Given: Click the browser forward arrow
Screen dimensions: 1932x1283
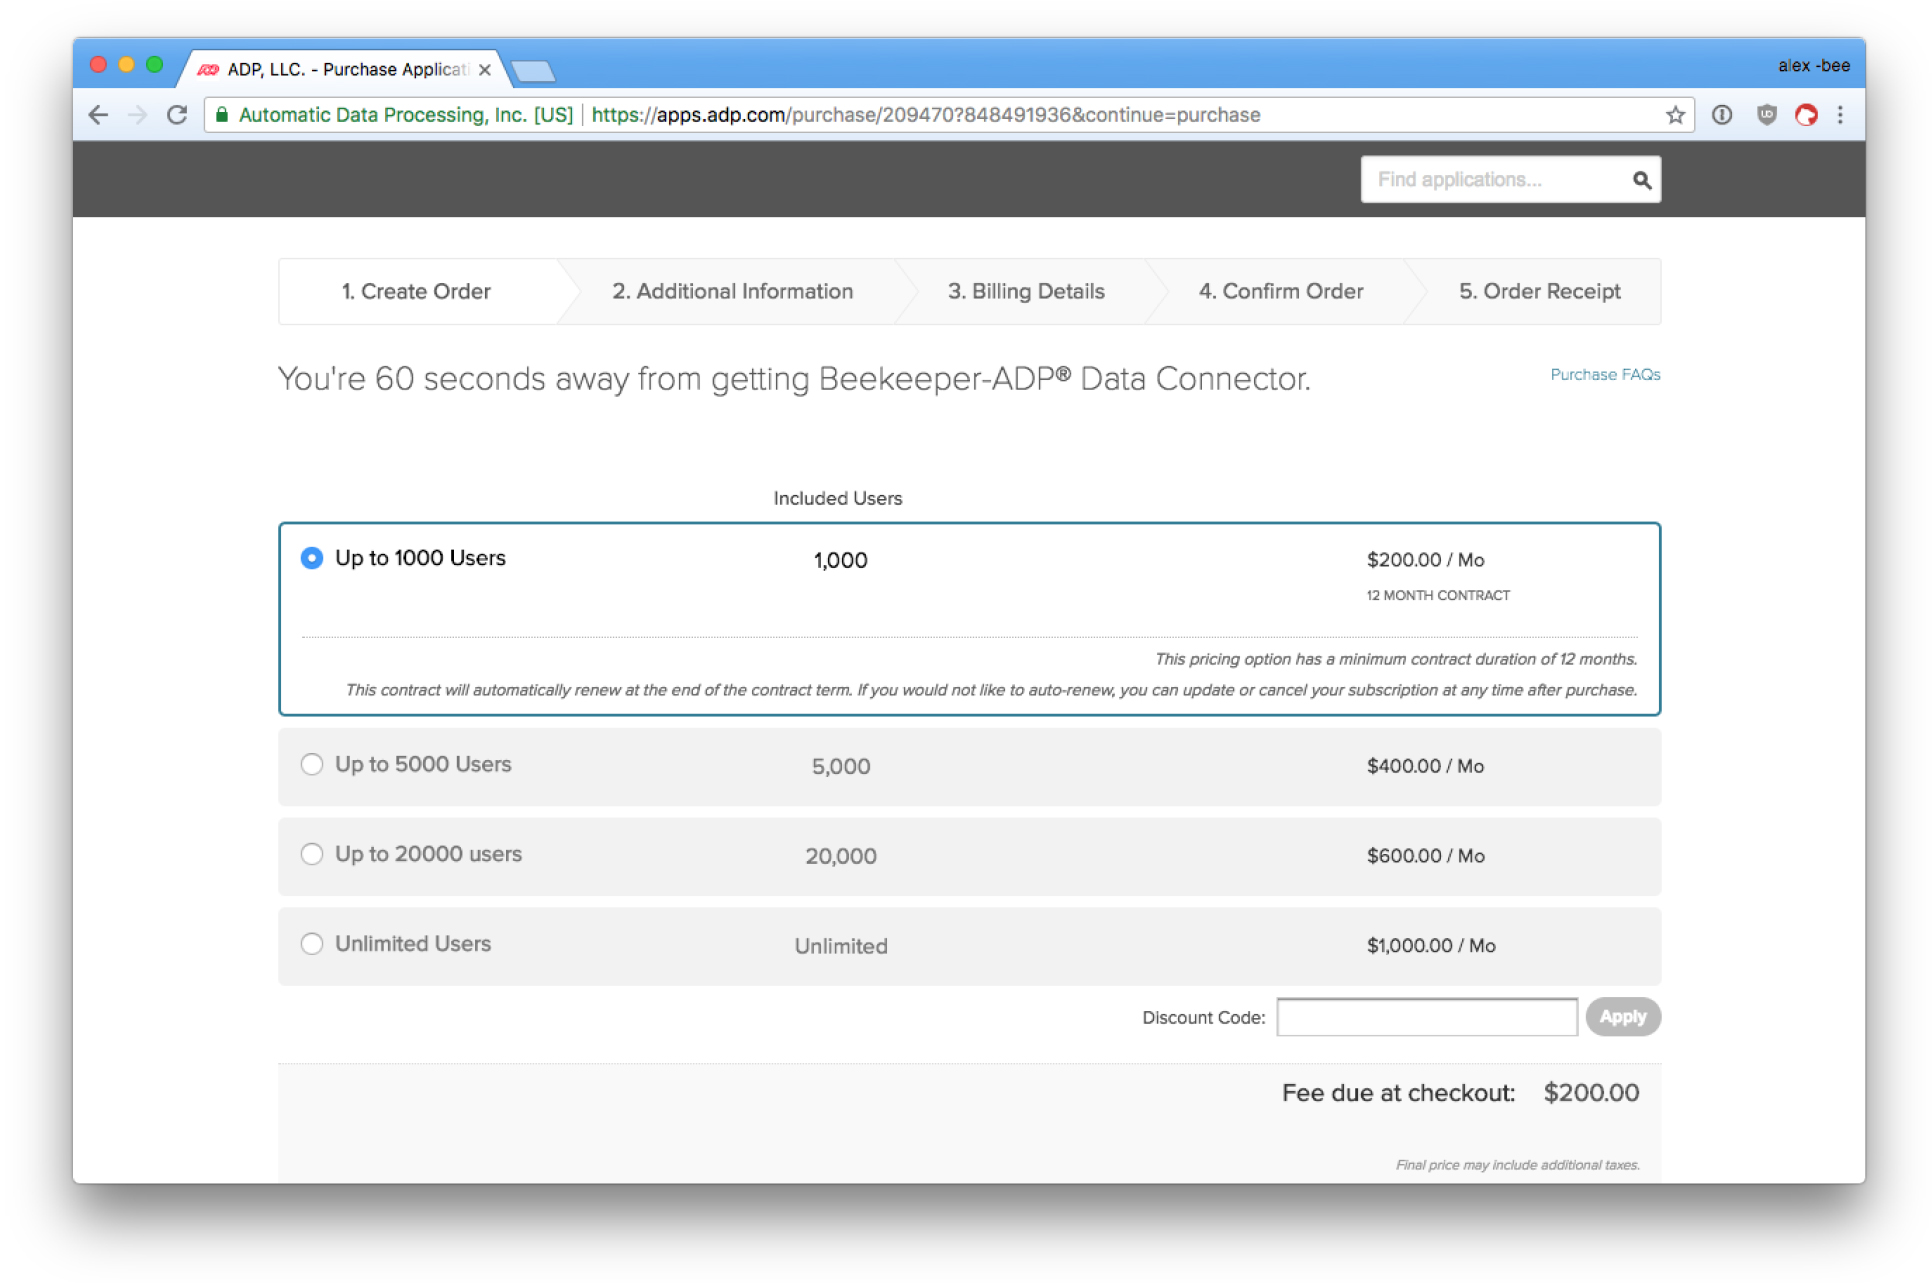Looking at the screenshot, I should [x=138, y=115].
